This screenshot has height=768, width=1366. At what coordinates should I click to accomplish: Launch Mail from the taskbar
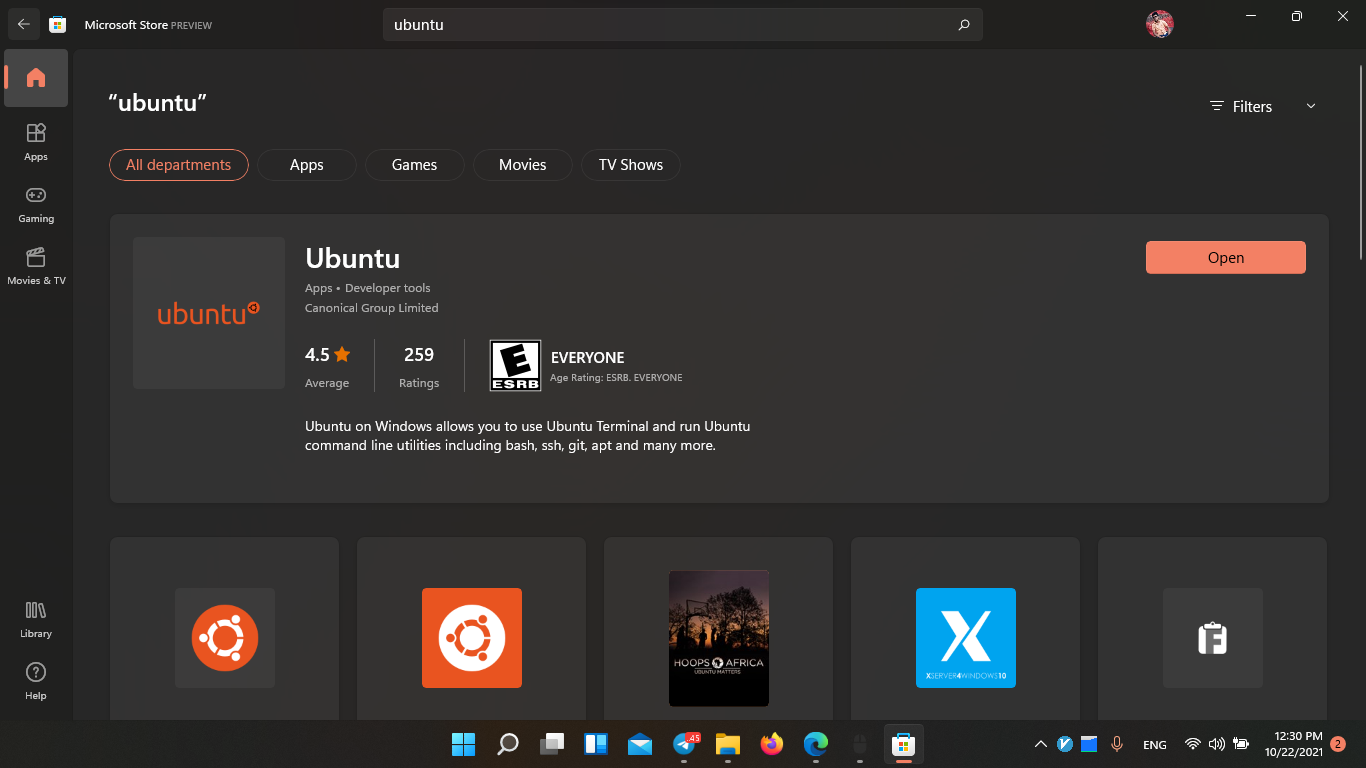click(640, 744)
